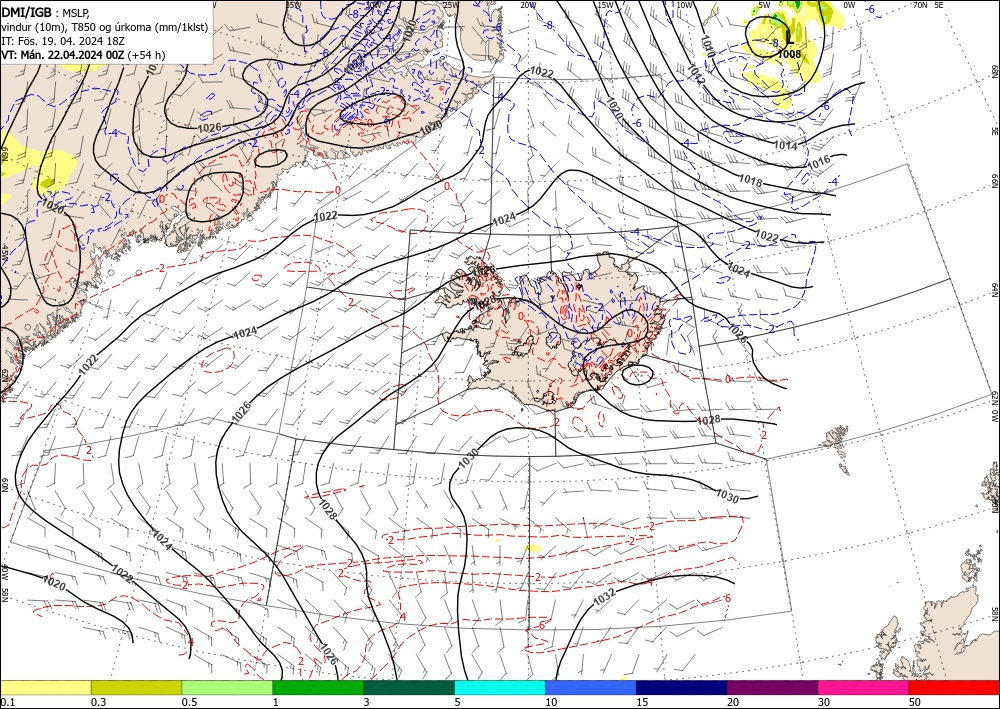Select the green 1 mm legend swatch
1000x709 pixels.
(318, 687)
